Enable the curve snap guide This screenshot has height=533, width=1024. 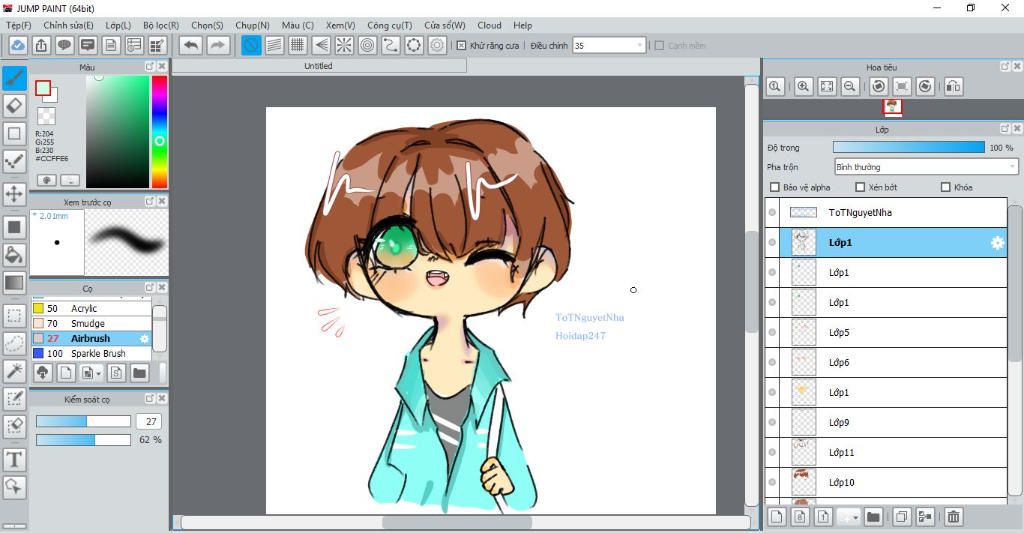(391, 45)
